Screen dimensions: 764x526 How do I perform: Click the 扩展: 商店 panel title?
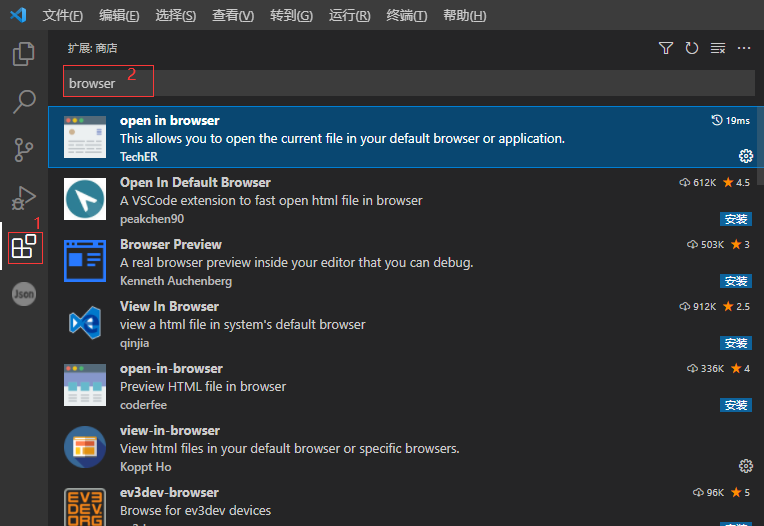(93, 48)
